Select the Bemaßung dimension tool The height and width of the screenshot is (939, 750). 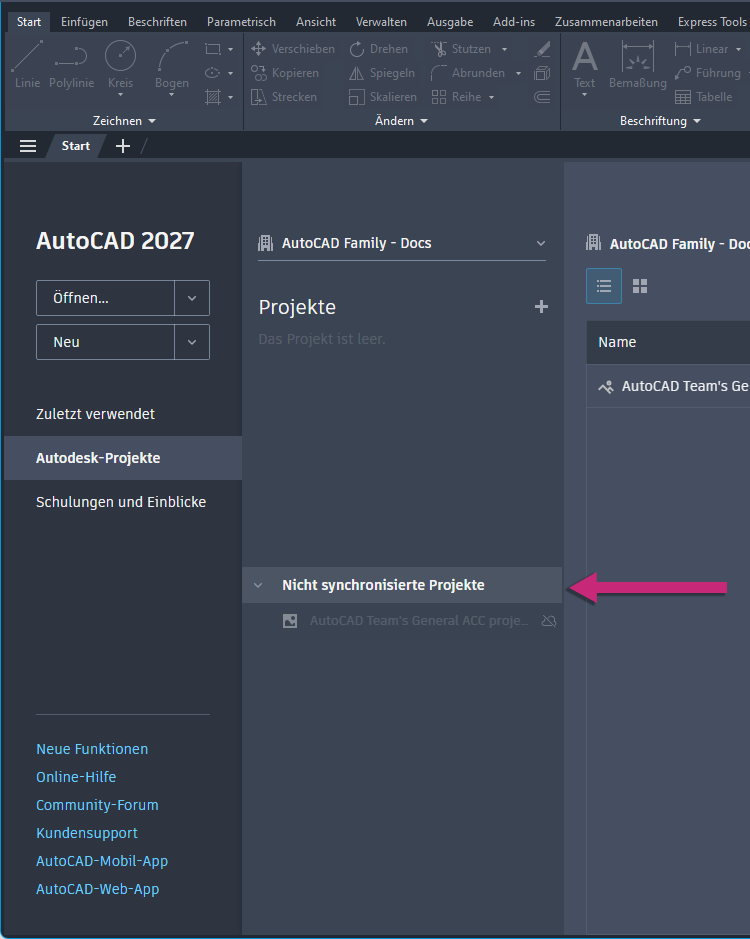638,65
